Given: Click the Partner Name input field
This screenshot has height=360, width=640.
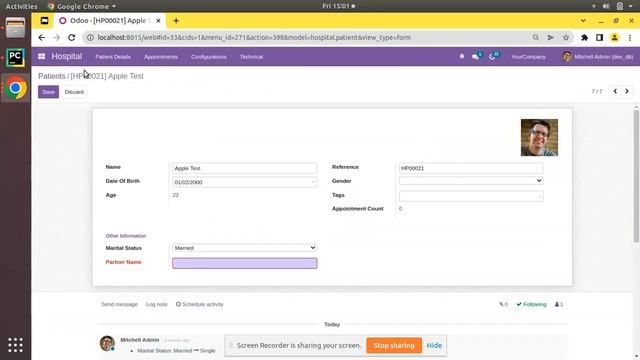Looking at the screenshot, I should click(244, 263).
